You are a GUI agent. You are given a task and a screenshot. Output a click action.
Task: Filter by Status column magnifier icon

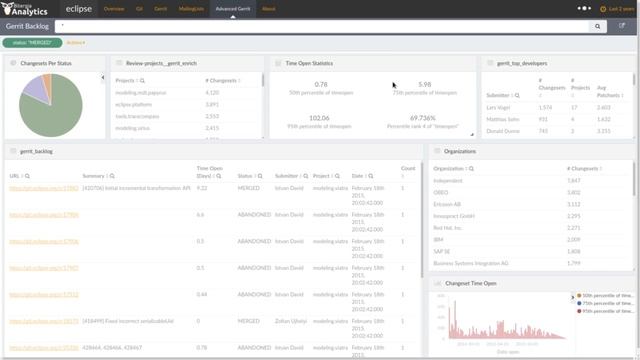click(260, 176)
